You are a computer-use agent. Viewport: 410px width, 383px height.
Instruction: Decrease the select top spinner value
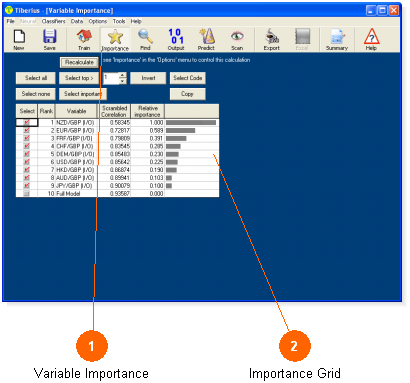tap(123, 81)
